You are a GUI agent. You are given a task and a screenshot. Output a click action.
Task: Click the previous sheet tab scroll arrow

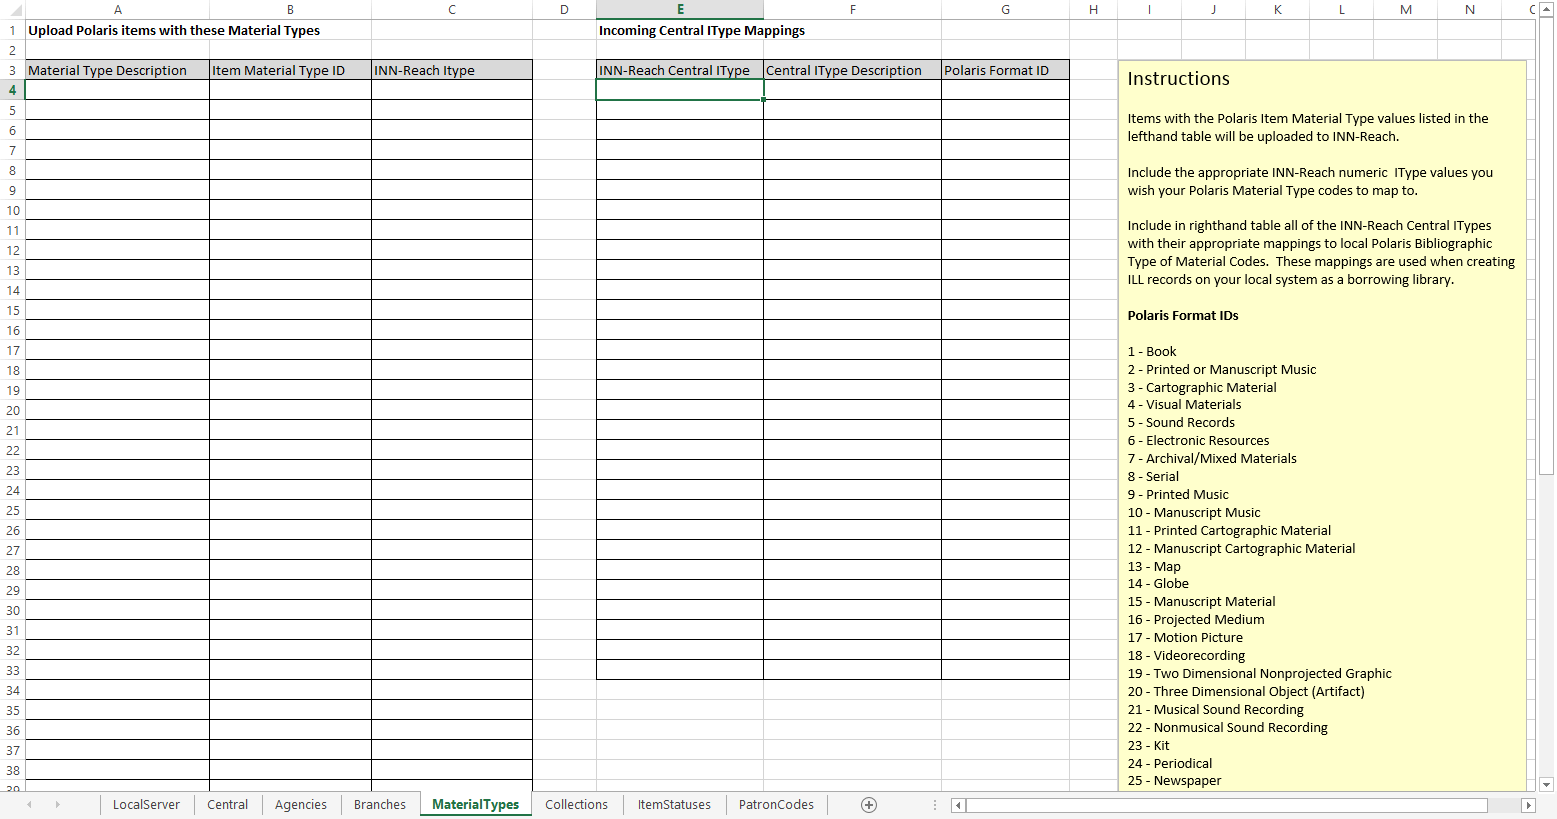coord(29,805)
